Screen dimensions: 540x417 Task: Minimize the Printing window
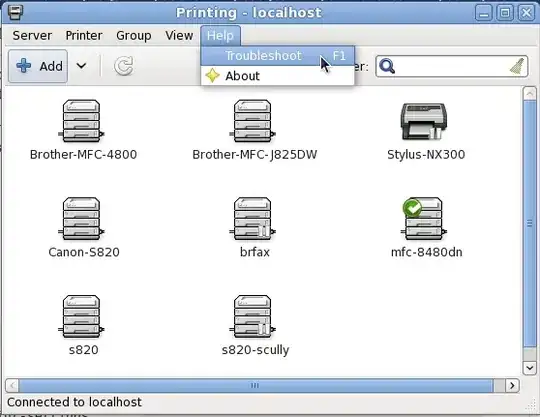click(484, 13)
